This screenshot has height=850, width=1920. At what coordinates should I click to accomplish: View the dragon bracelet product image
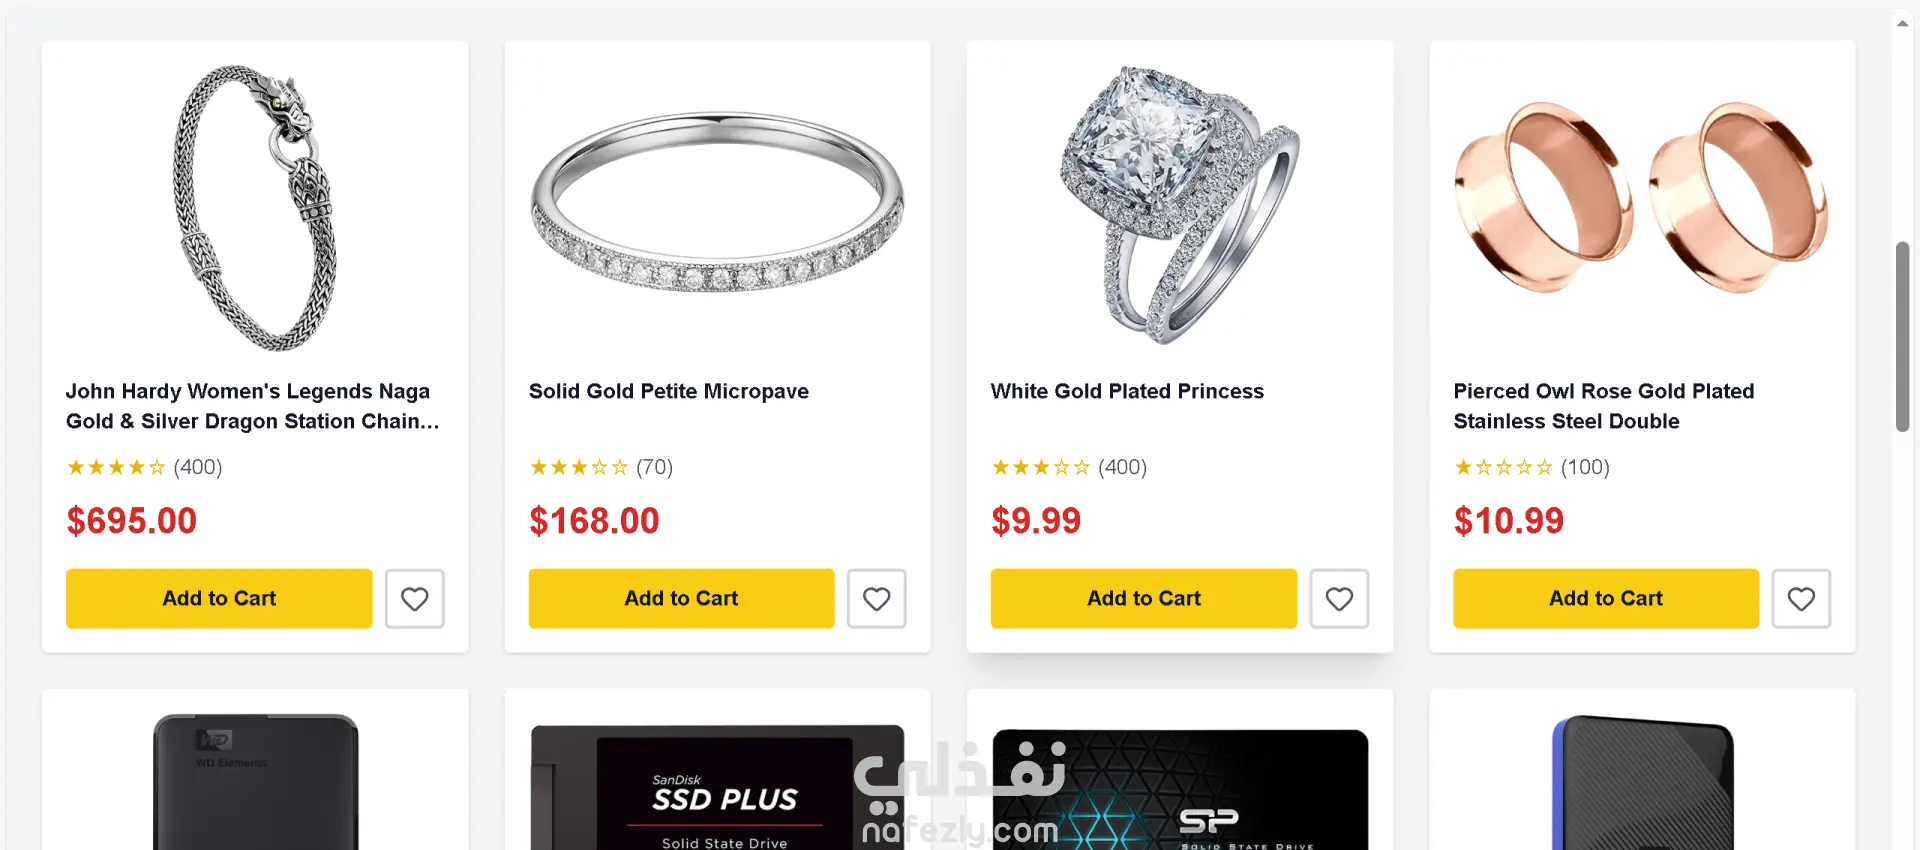255,207
